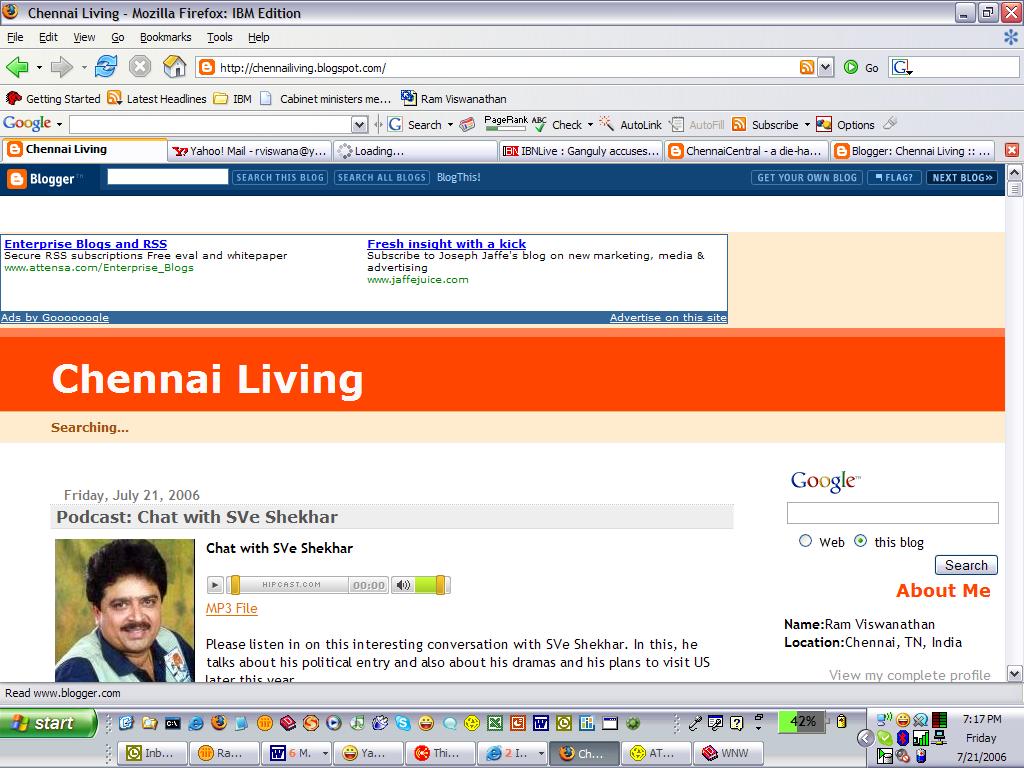This screenshot has height=768, width=1024.
Task: Click the RSS feed icon in address bar
Action: pyautogui.click(x=807, y=67)
